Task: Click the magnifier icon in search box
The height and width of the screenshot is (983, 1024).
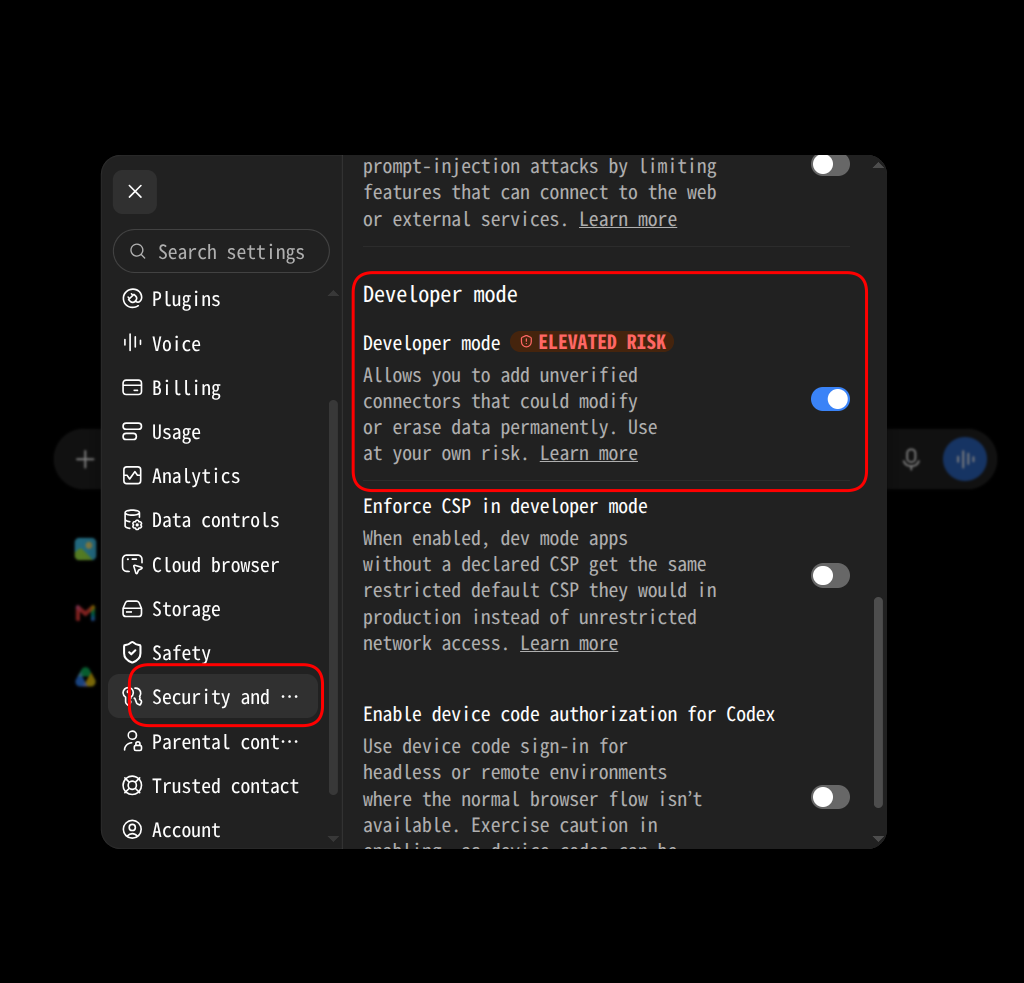Action: tap(137, 251)
